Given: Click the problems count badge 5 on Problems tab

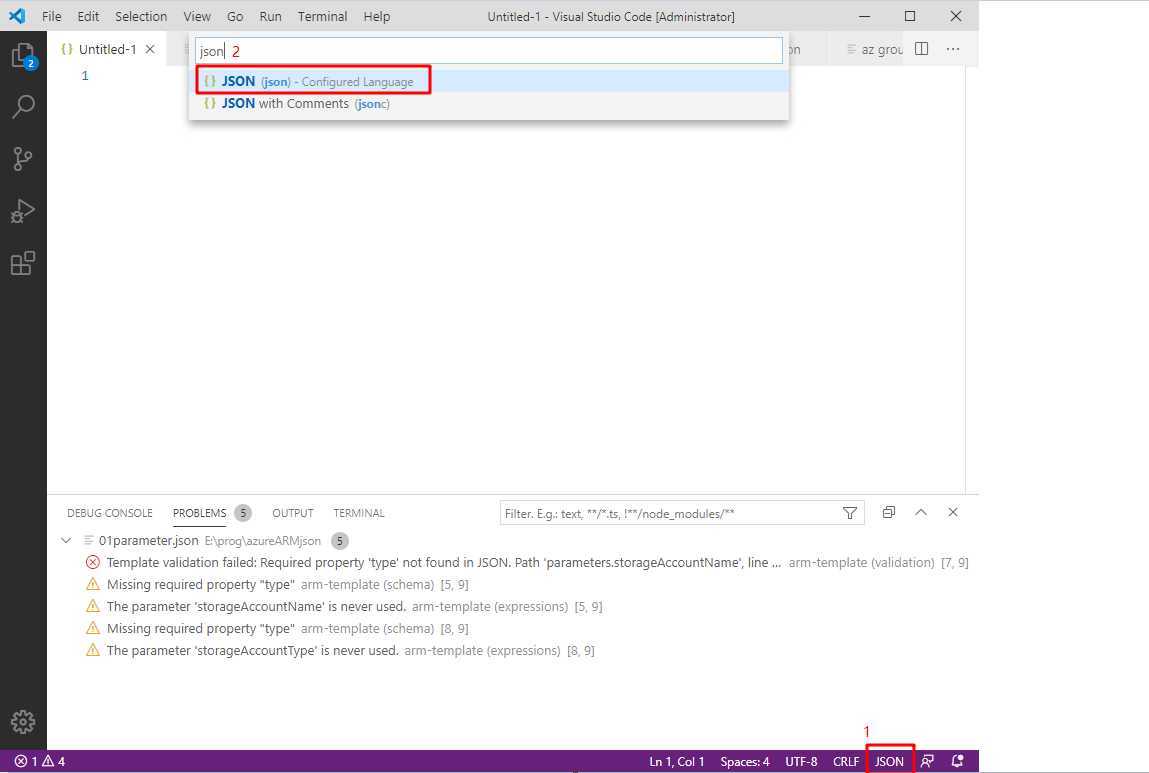Looking at the screenshot, I should click(x=243, y=513).
